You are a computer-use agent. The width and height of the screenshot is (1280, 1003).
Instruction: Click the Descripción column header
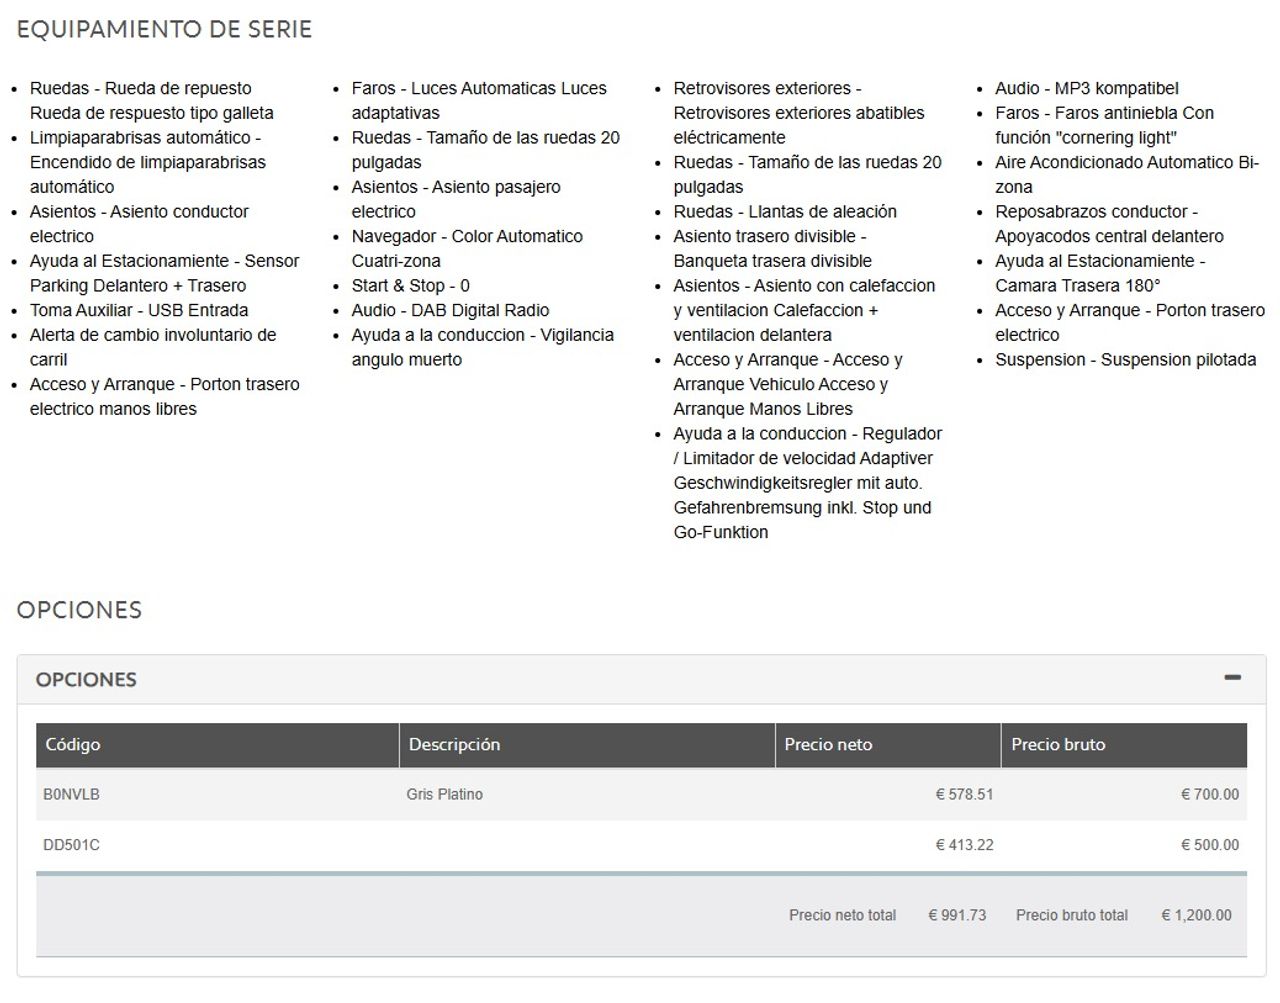pyautogui.click(x=454, y=745)
